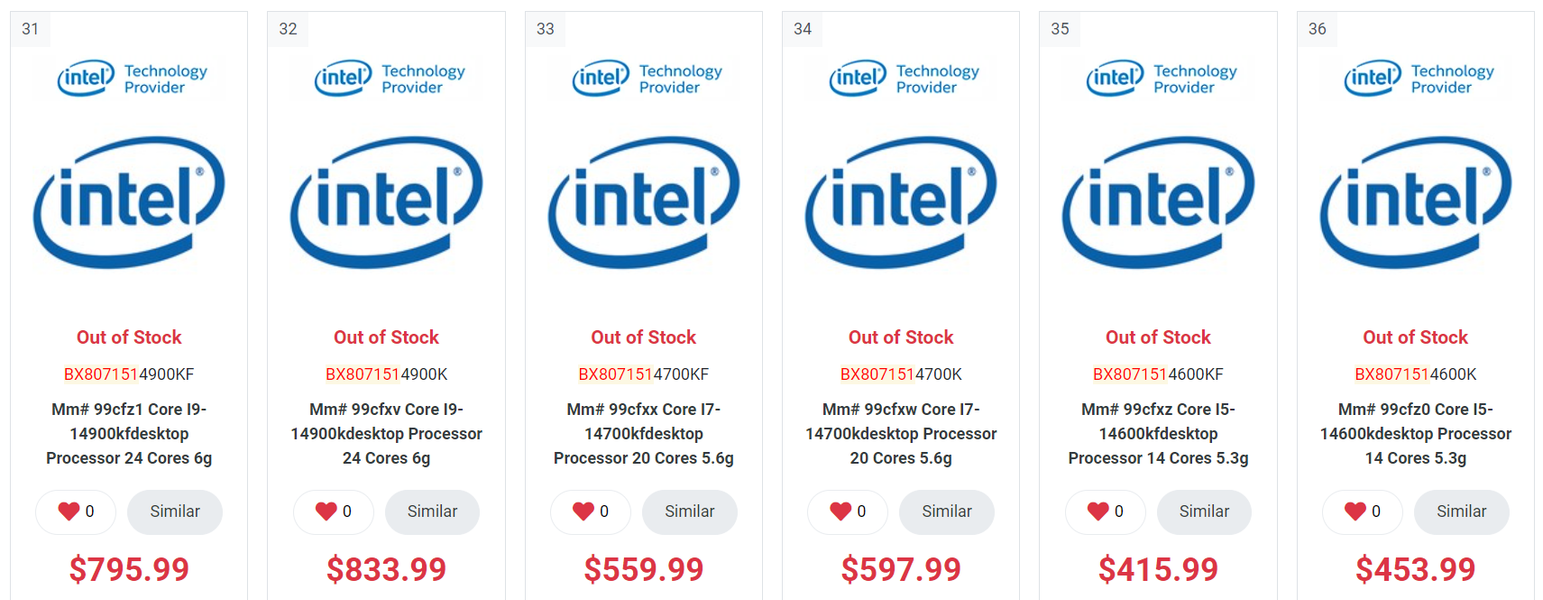Click heart icon on the i9-14900KF card
1543x600 pixels.
click(69, 512)
